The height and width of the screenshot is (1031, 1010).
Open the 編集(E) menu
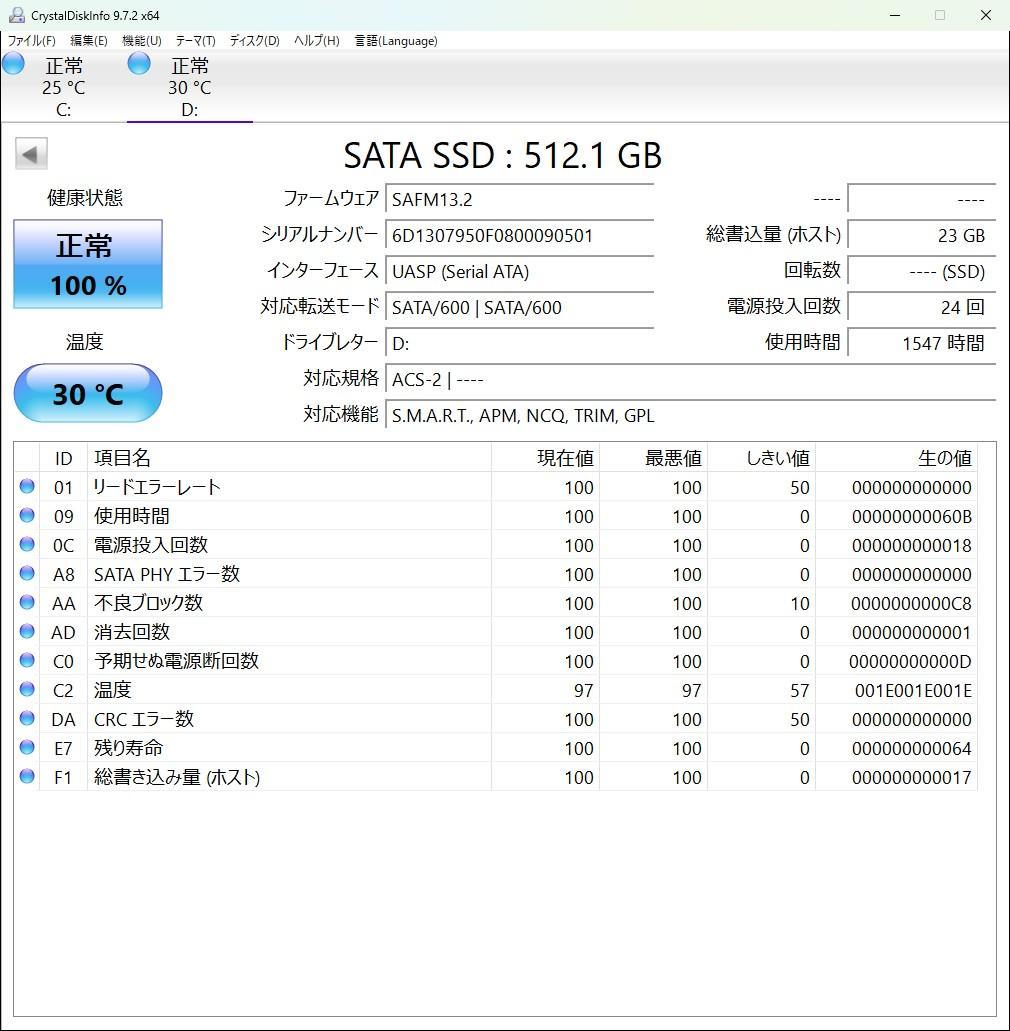(89, 41)
